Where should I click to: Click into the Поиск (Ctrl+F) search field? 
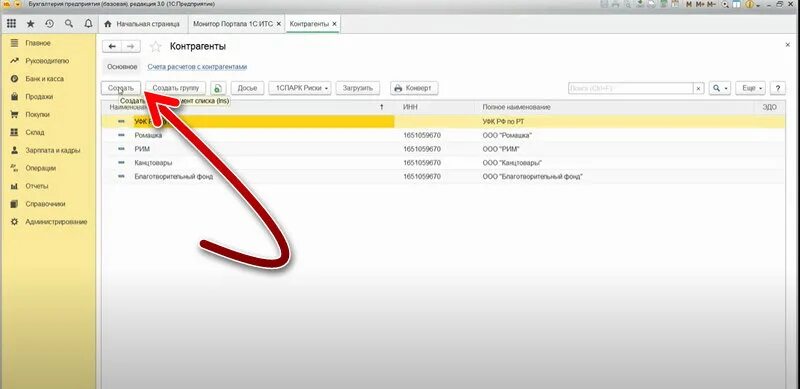point(631,88)
